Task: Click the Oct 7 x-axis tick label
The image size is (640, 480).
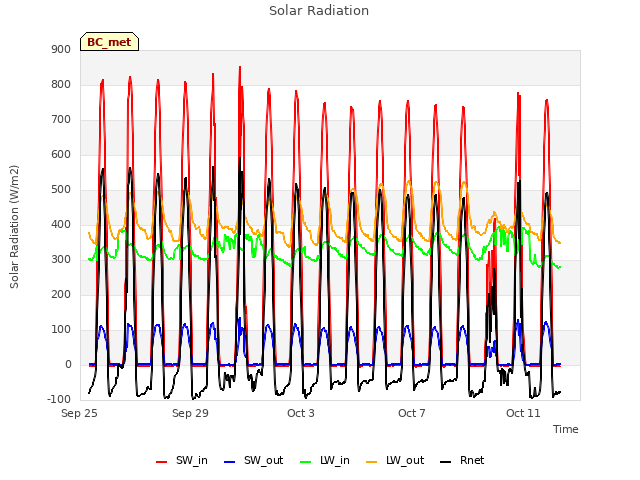Action: 412,413
